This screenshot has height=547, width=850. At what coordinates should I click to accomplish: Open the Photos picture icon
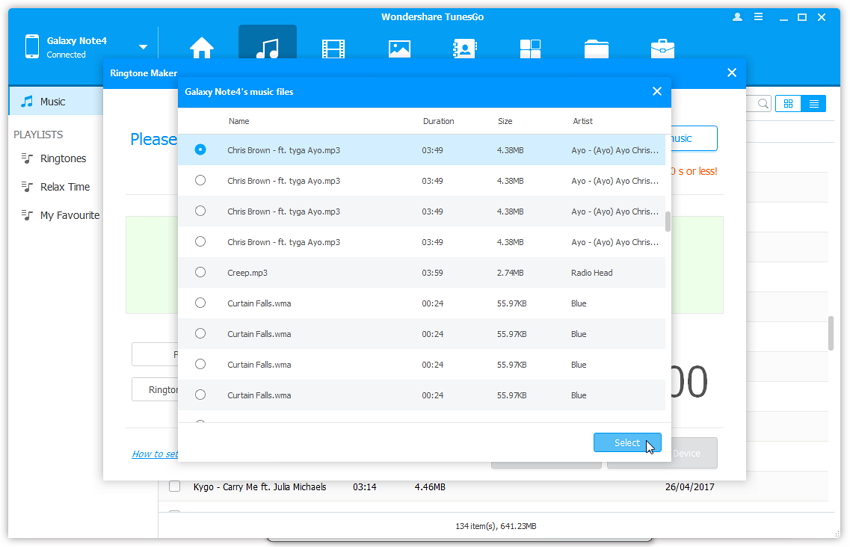[399, 48]
